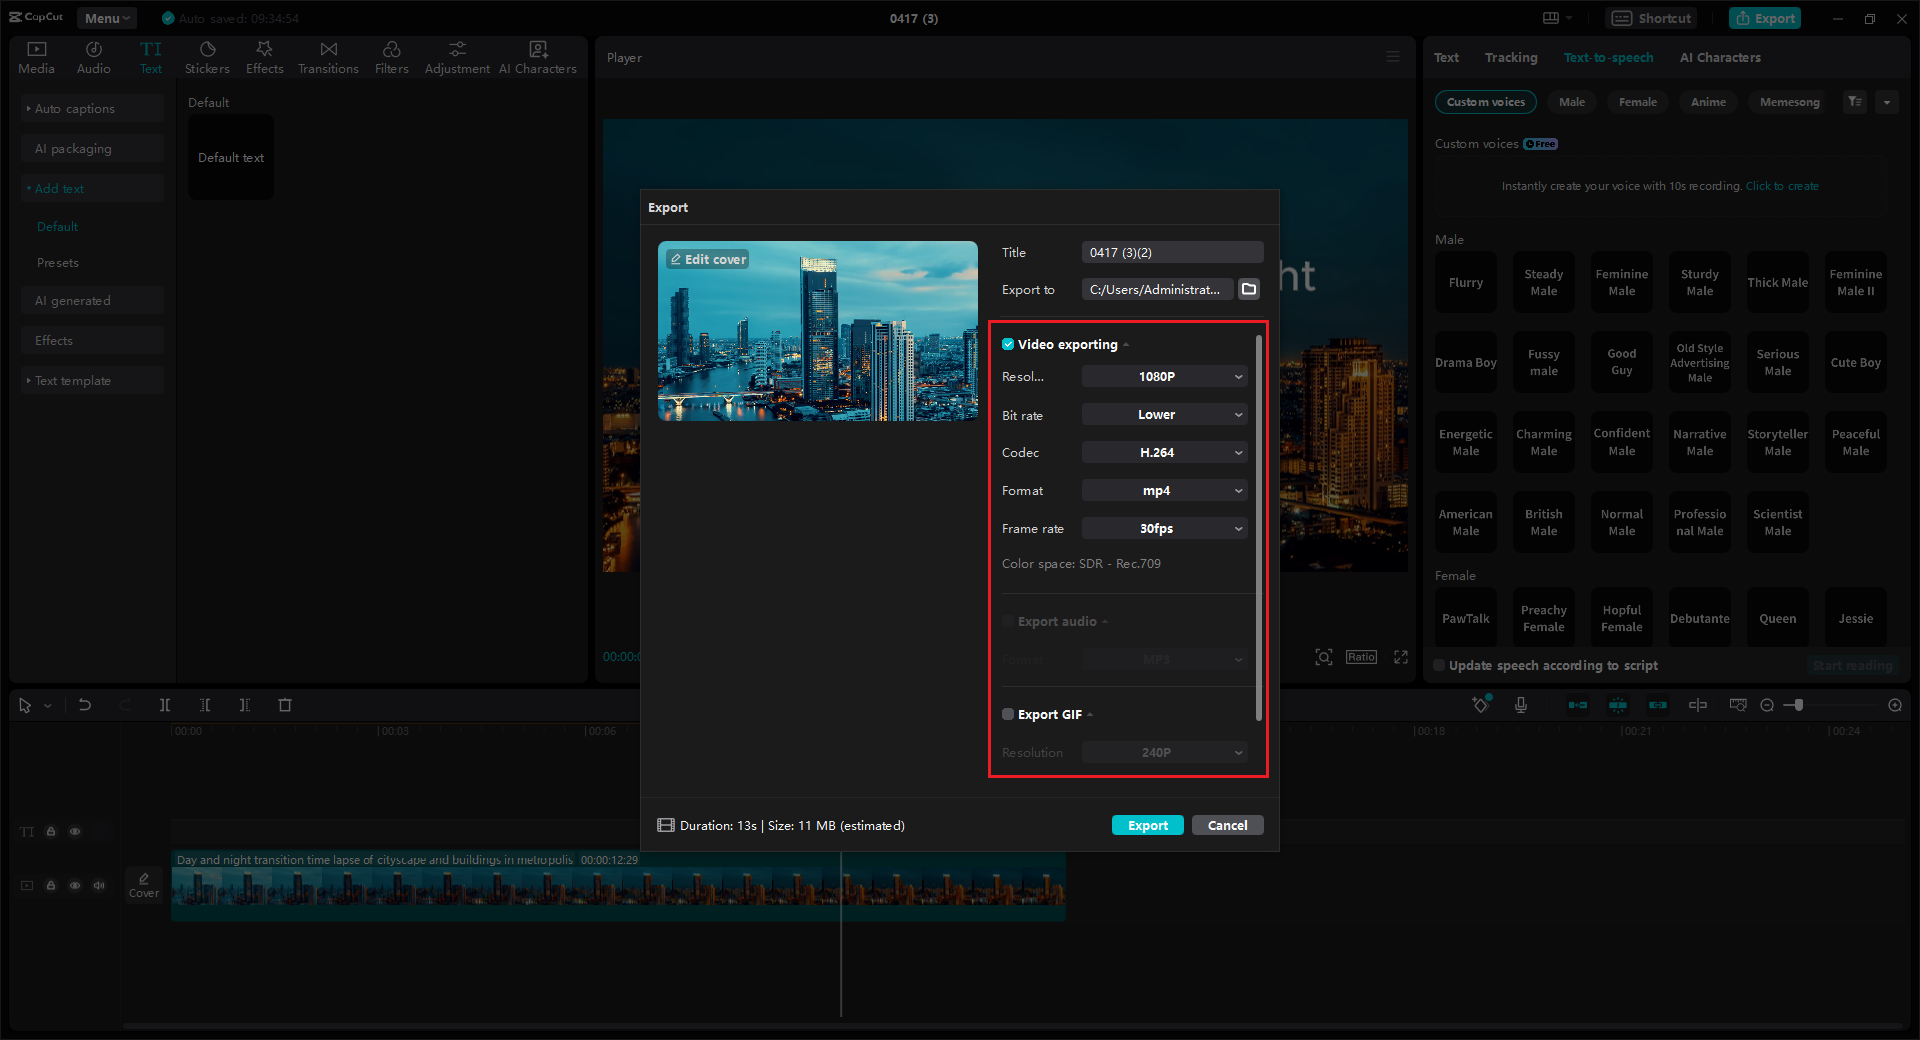The height and width of the screenshot is (1040, 1920).
Task: Click the undo icon above the timeline
Action: (85, 705)
